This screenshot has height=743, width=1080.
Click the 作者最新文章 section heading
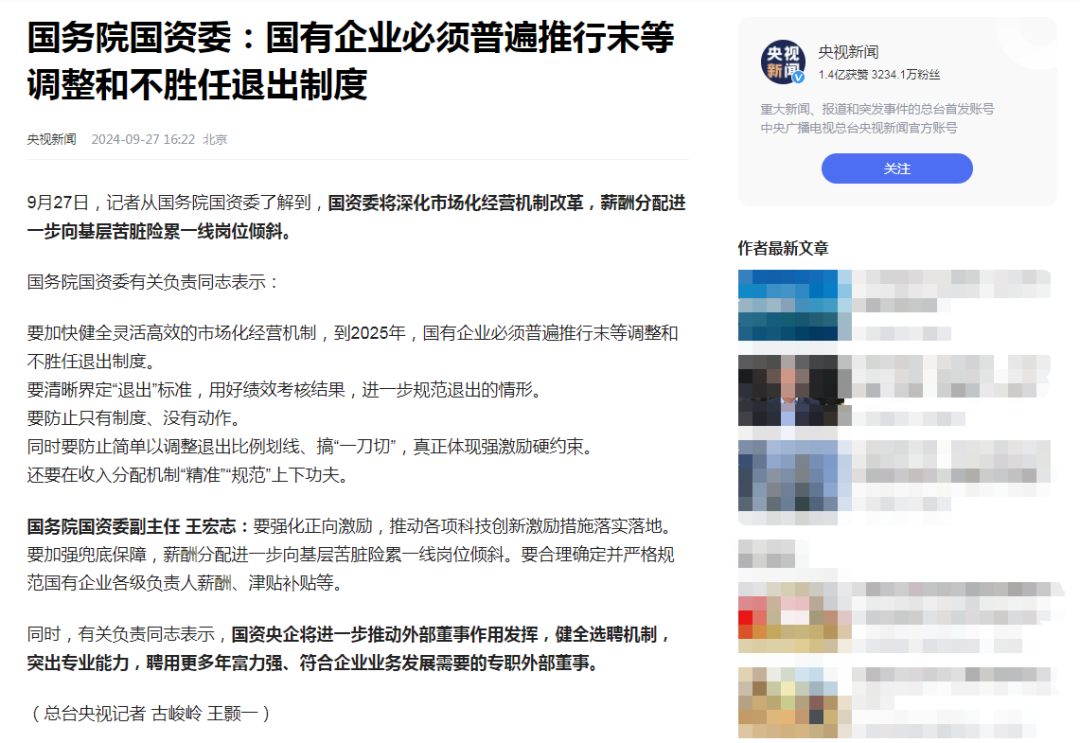click(x=783, y=248)
